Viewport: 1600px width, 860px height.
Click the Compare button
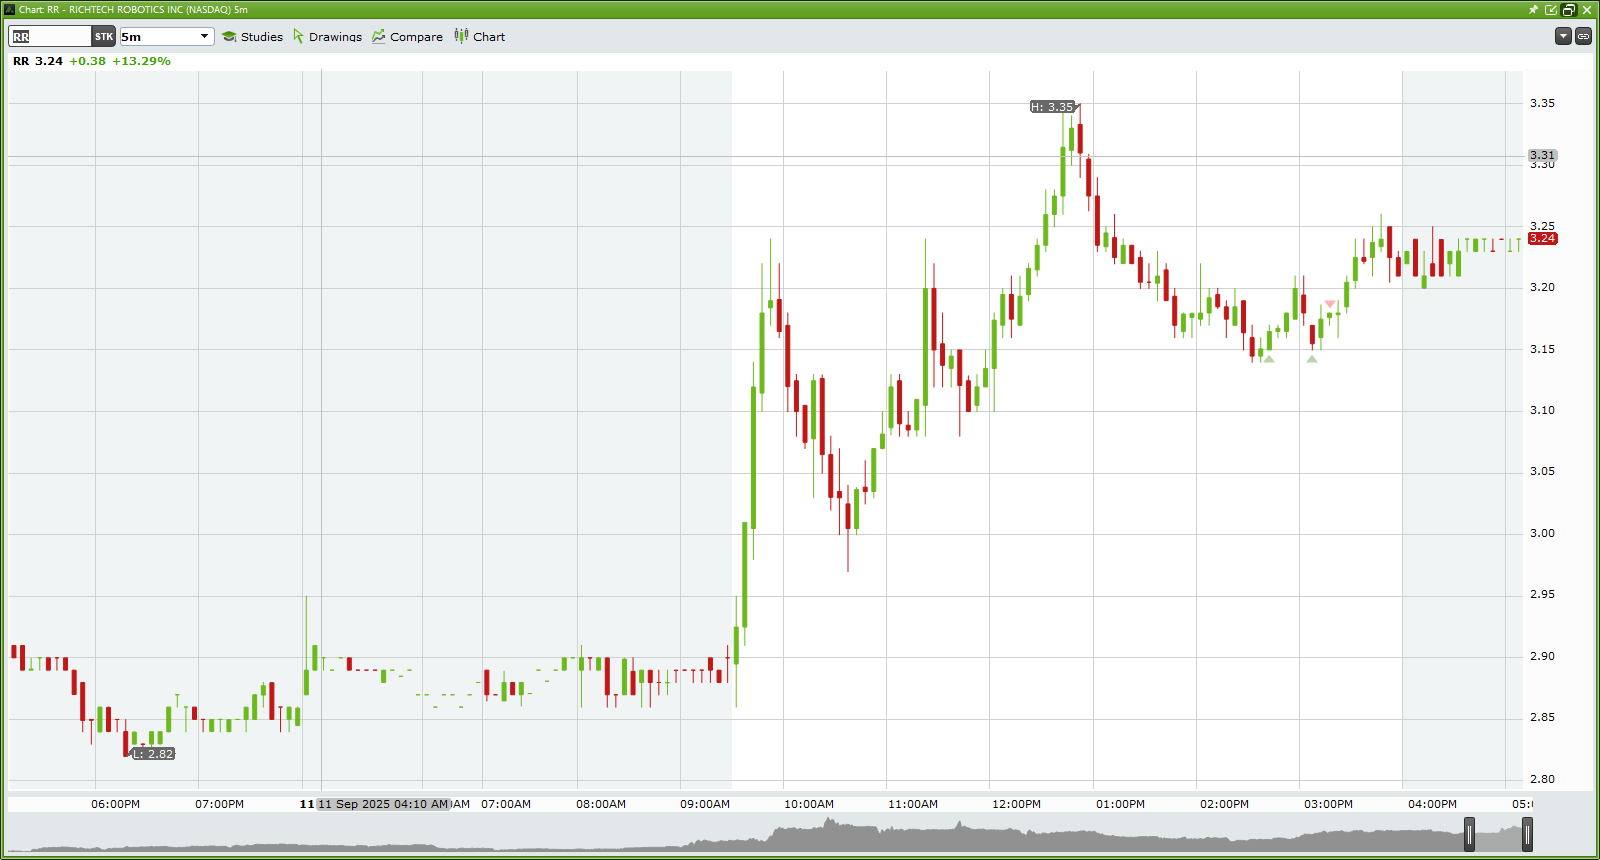point(416,37)
